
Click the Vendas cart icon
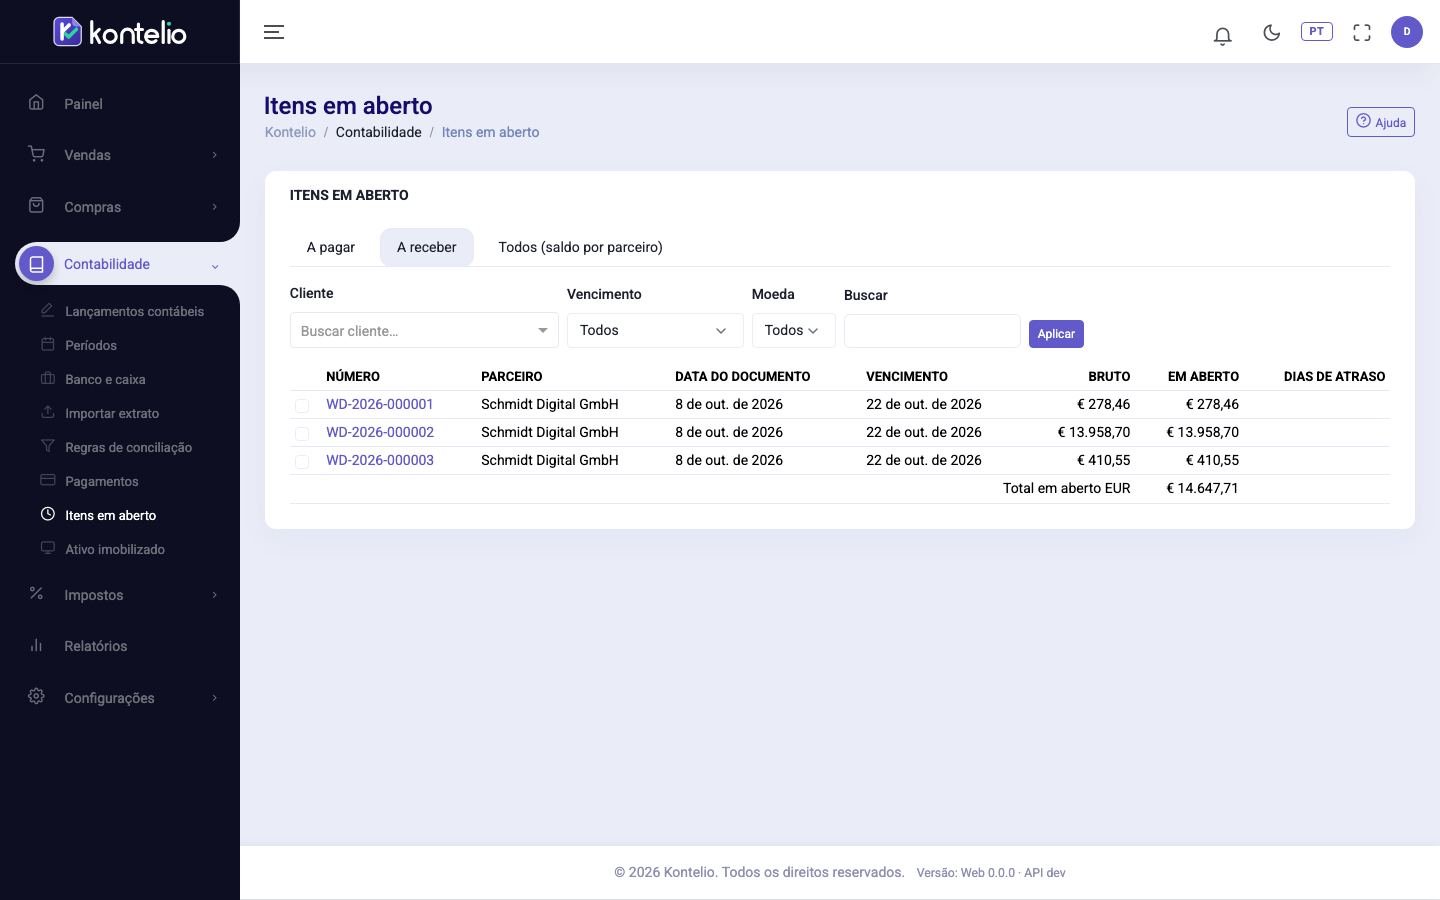36,153
